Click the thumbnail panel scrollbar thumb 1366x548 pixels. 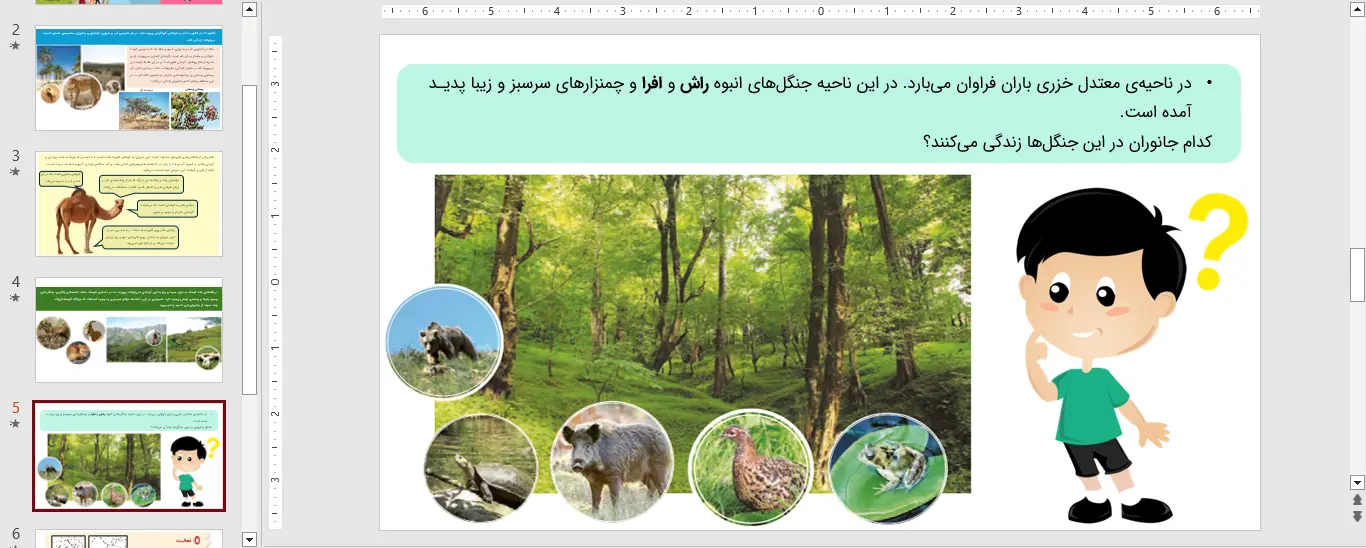(250, 240)
